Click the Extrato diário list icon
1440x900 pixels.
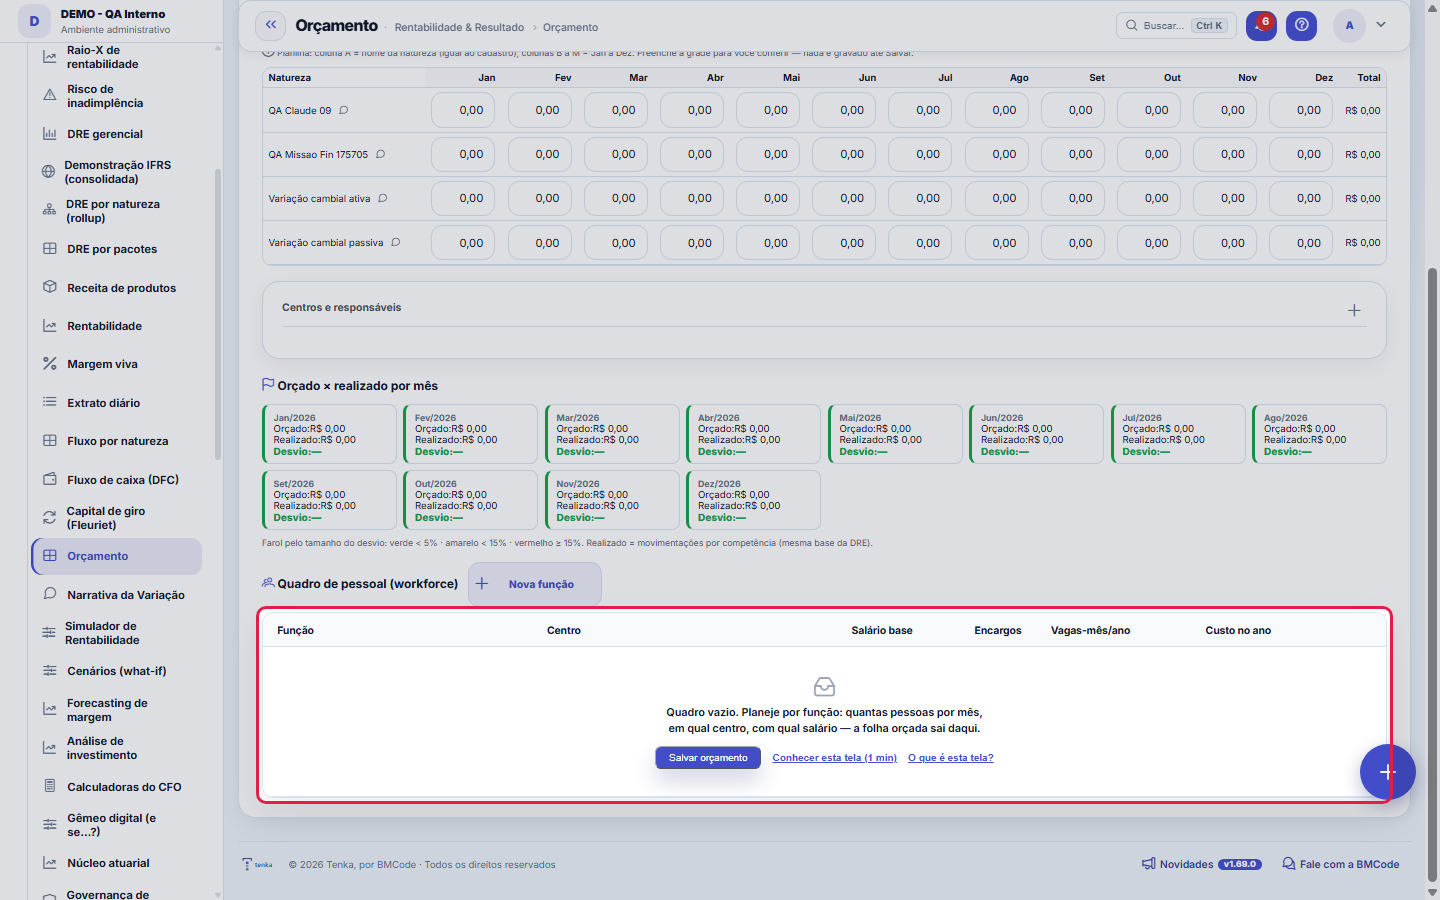pyautogui.click(x=50, y=402)
